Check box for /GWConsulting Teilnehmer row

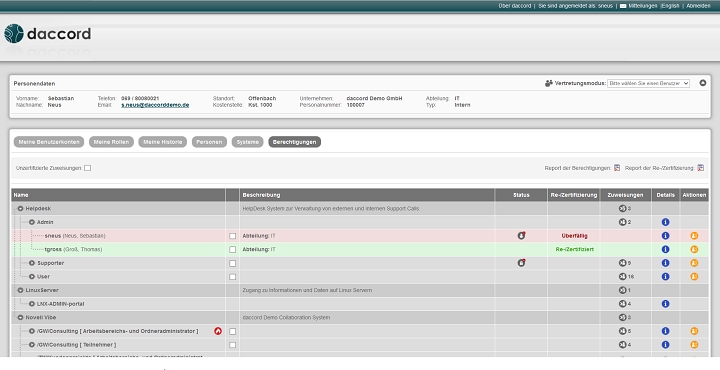click(x=232, y=345)
